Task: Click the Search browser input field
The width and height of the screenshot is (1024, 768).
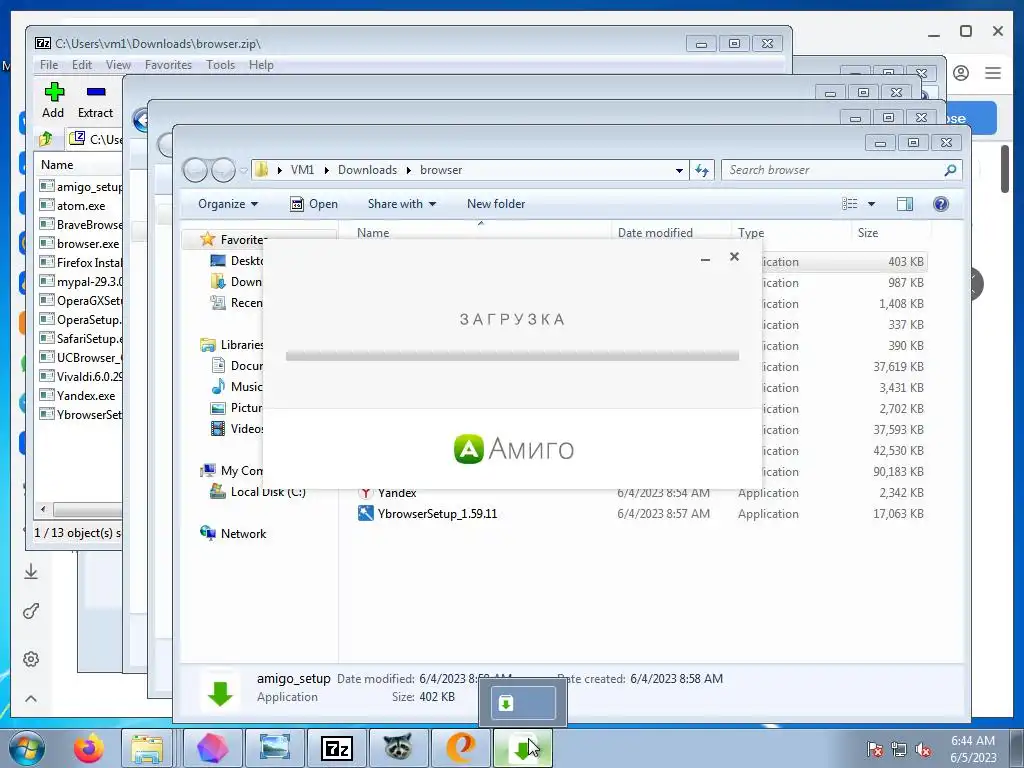Action: pos(833,170)
